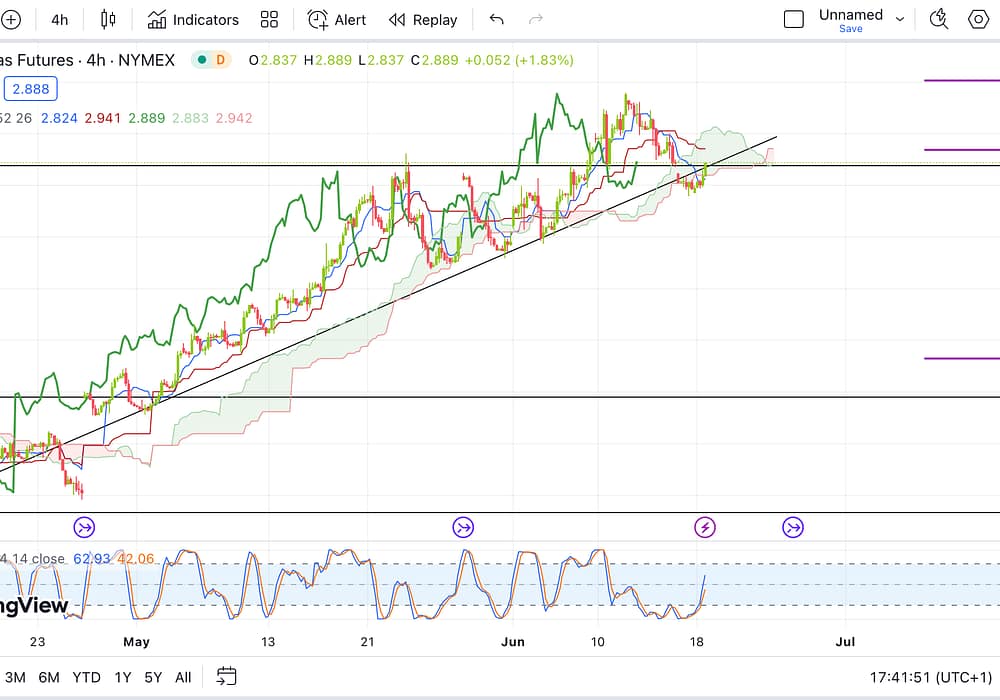The width and height of the screenshot is (1000, 700).
Task: Open the Indicators dialog
Action: click(193, 19)
